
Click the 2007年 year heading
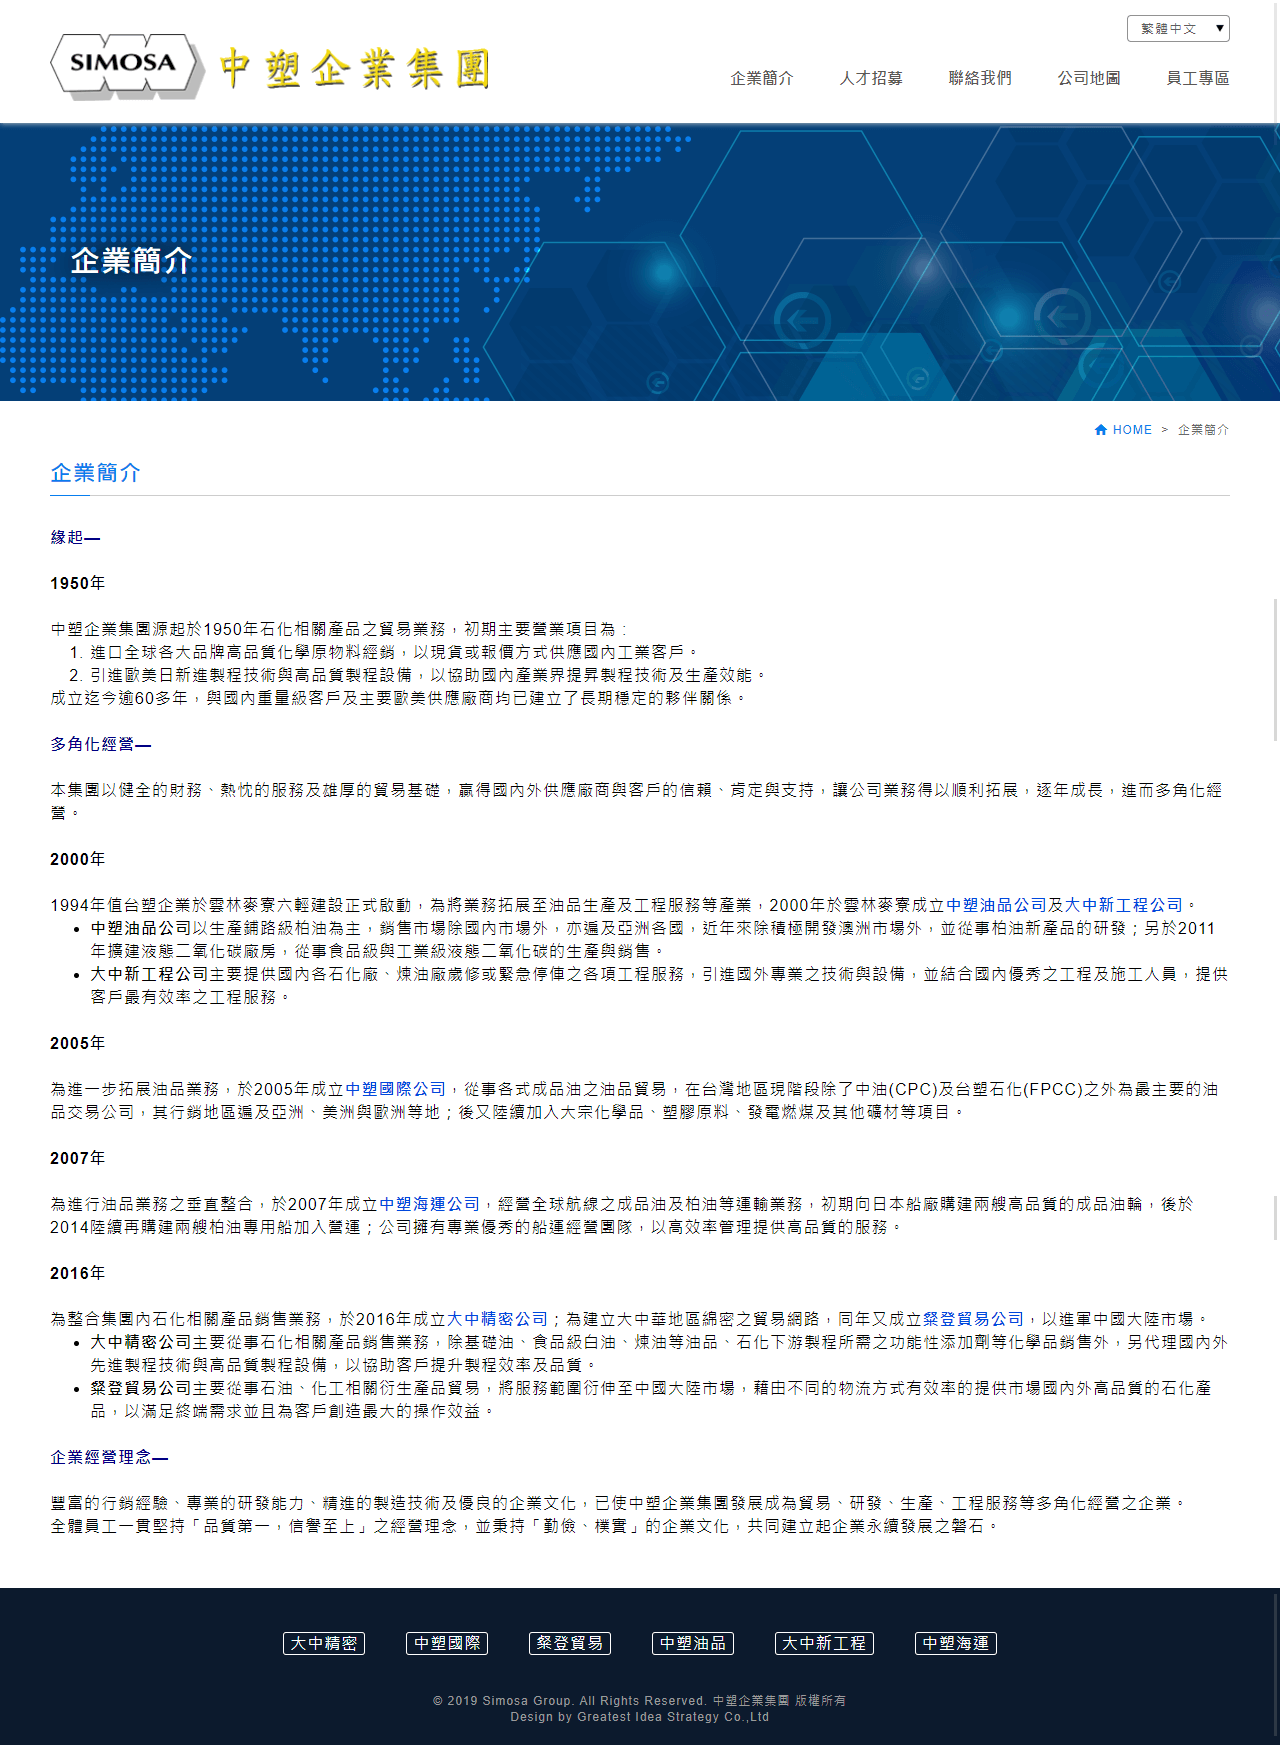pos(78,1158)
